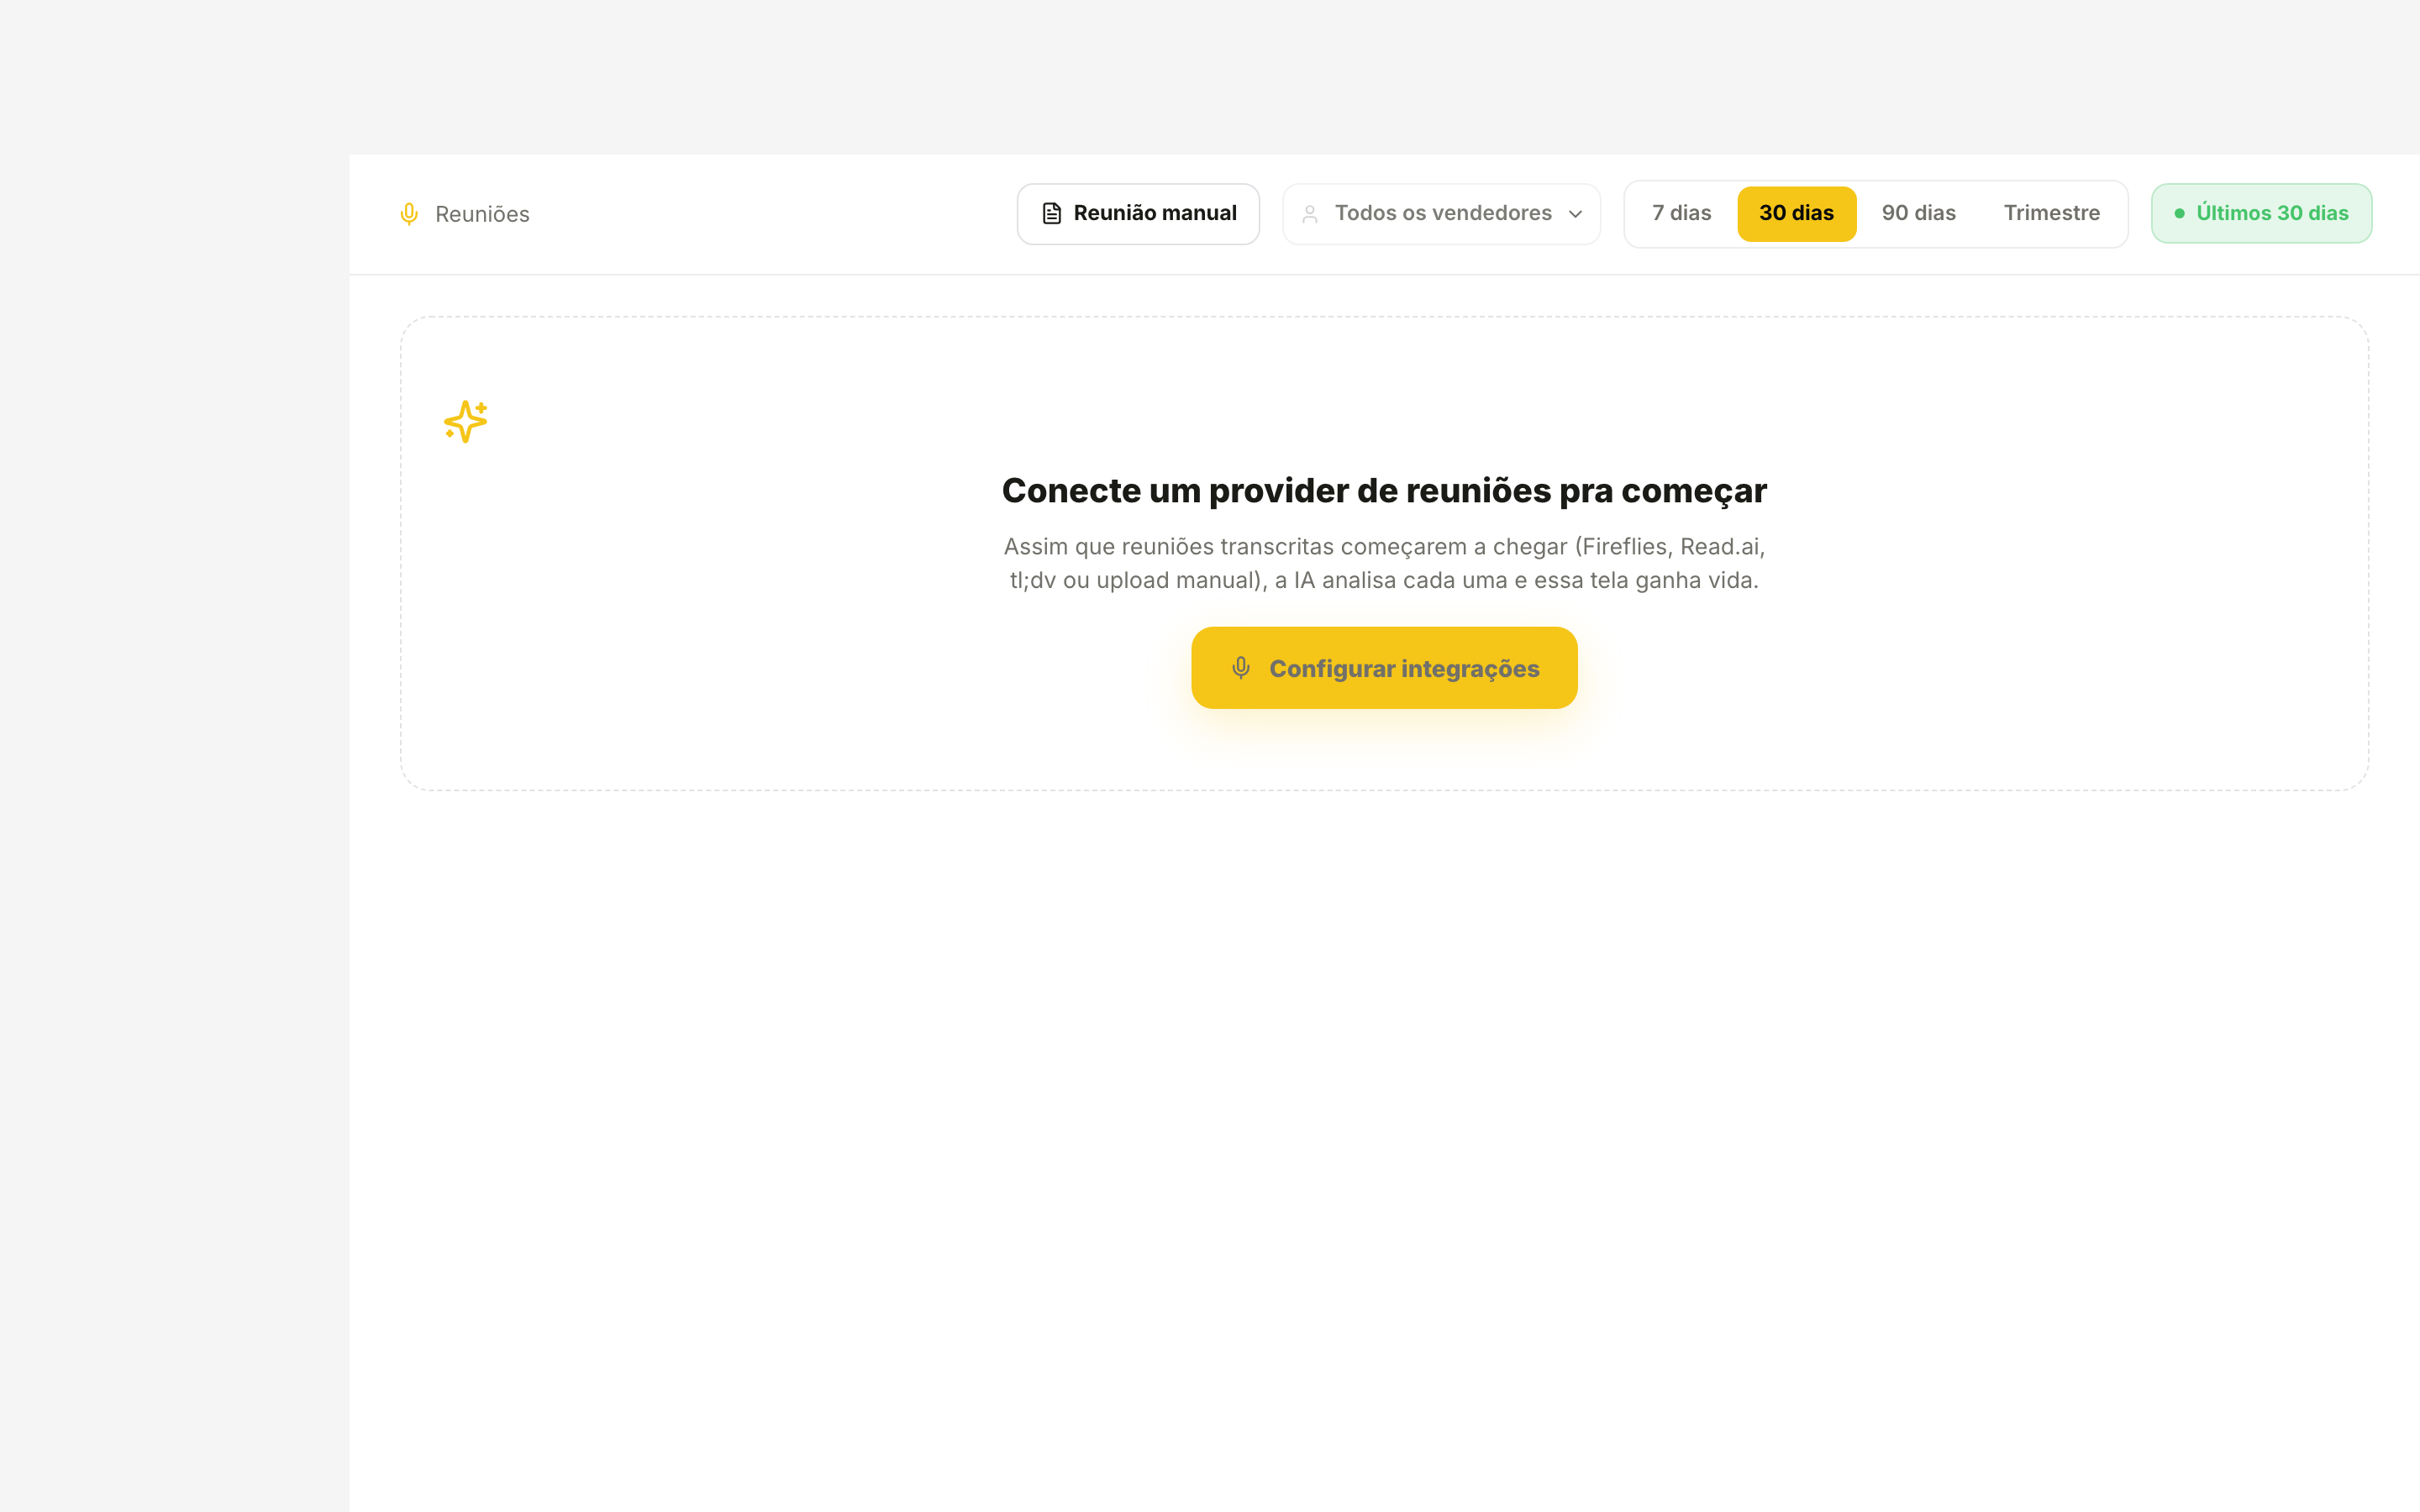Screen dimensions: 2420x1512
Task: Click the Configurar integrações button
Action: coord(1384,668)
